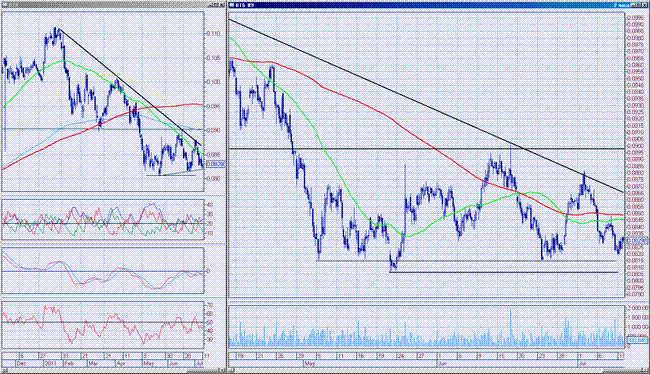Click the BTS chart window title icon
This screenshot has width=650, height=374.
pos(232,5)
